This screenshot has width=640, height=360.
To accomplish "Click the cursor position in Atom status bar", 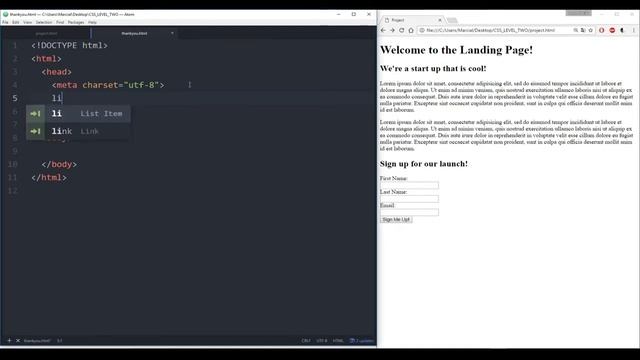I will coord(60,341).
